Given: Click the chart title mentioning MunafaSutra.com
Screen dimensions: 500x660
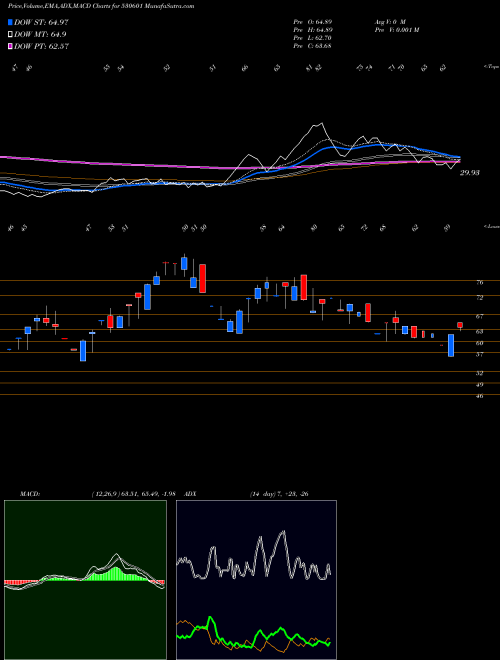Looking at the screenshot, I should tap(101, 6).
